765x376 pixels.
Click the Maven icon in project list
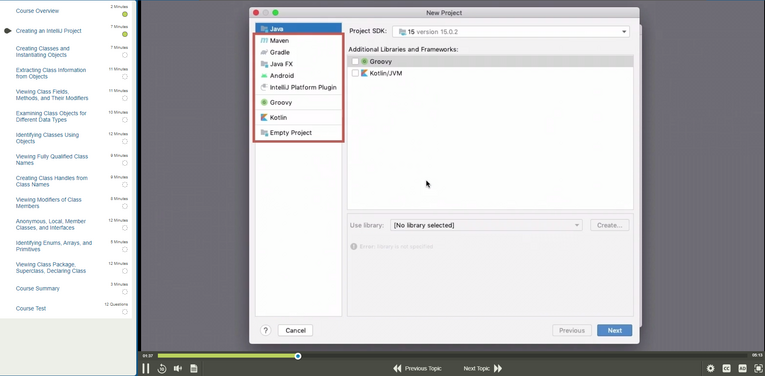(x=264, y=40)
